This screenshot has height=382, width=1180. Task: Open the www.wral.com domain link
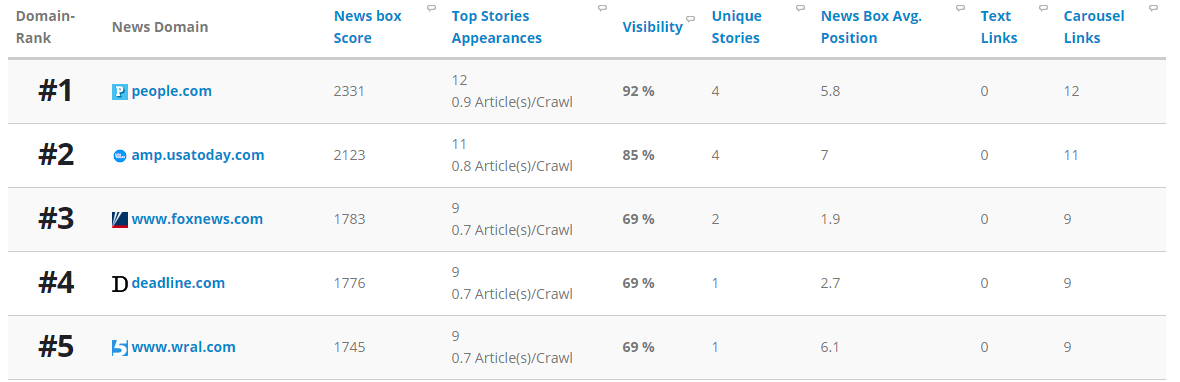184,347
